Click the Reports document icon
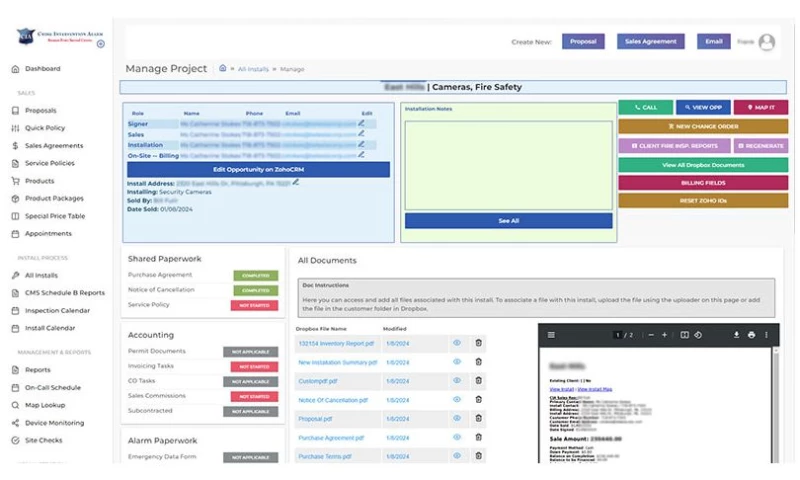 (x=15, y=370)
